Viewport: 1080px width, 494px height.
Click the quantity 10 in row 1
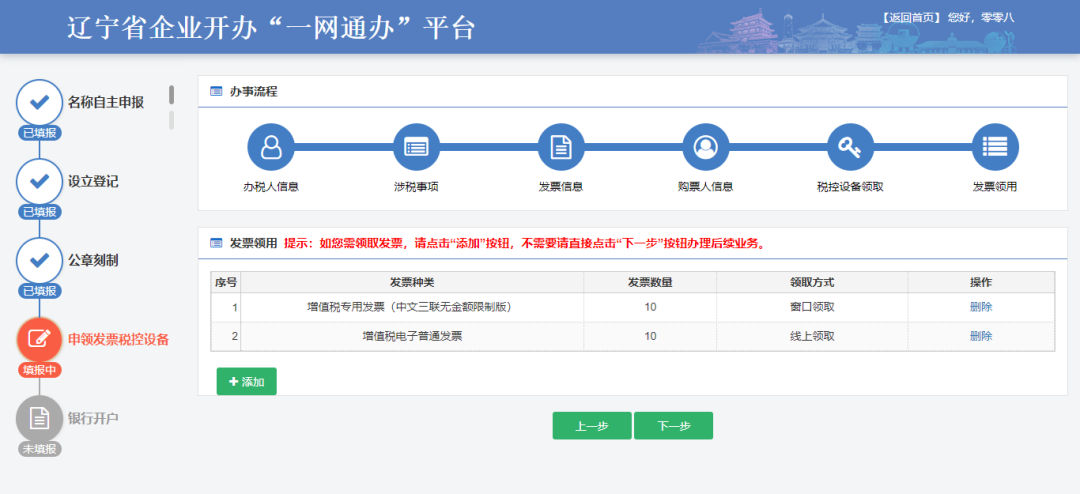point(650,307)
